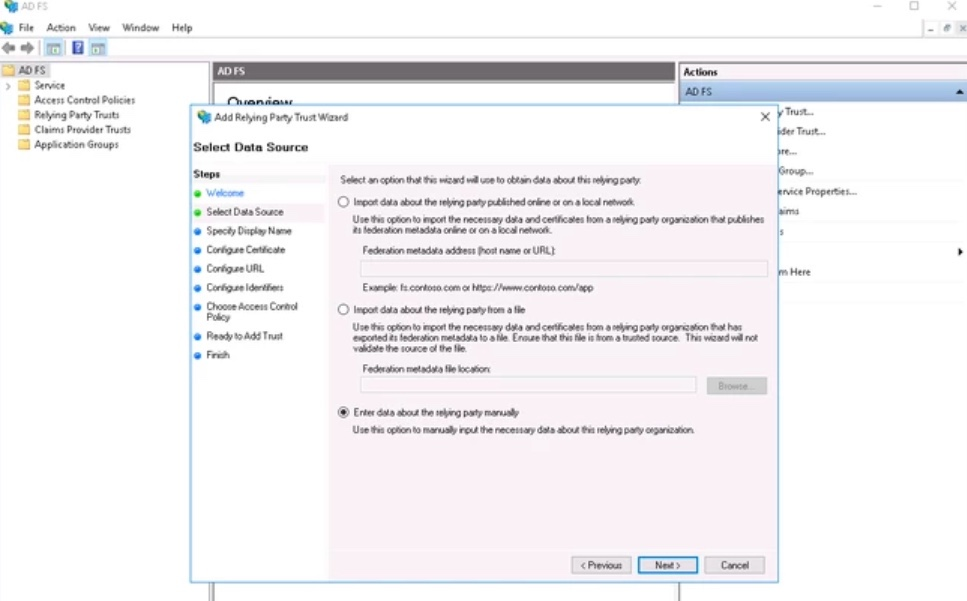Click the Access Control Policies folder icon
This screenshot has height=601, width=967.
[x=24, y=100]
